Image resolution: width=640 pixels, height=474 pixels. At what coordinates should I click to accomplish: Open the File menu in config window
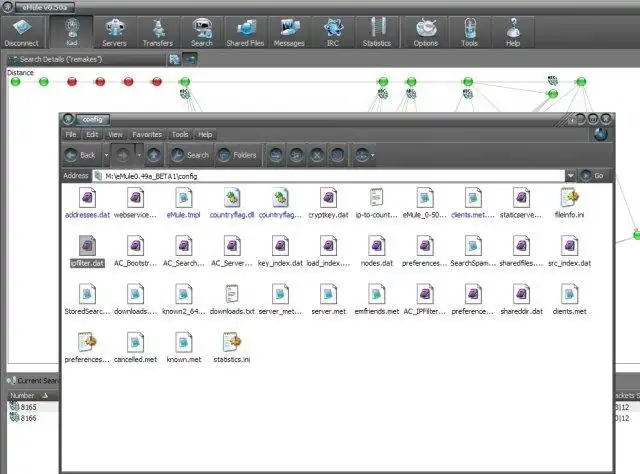pyautogui.click(x=71, y=134)
